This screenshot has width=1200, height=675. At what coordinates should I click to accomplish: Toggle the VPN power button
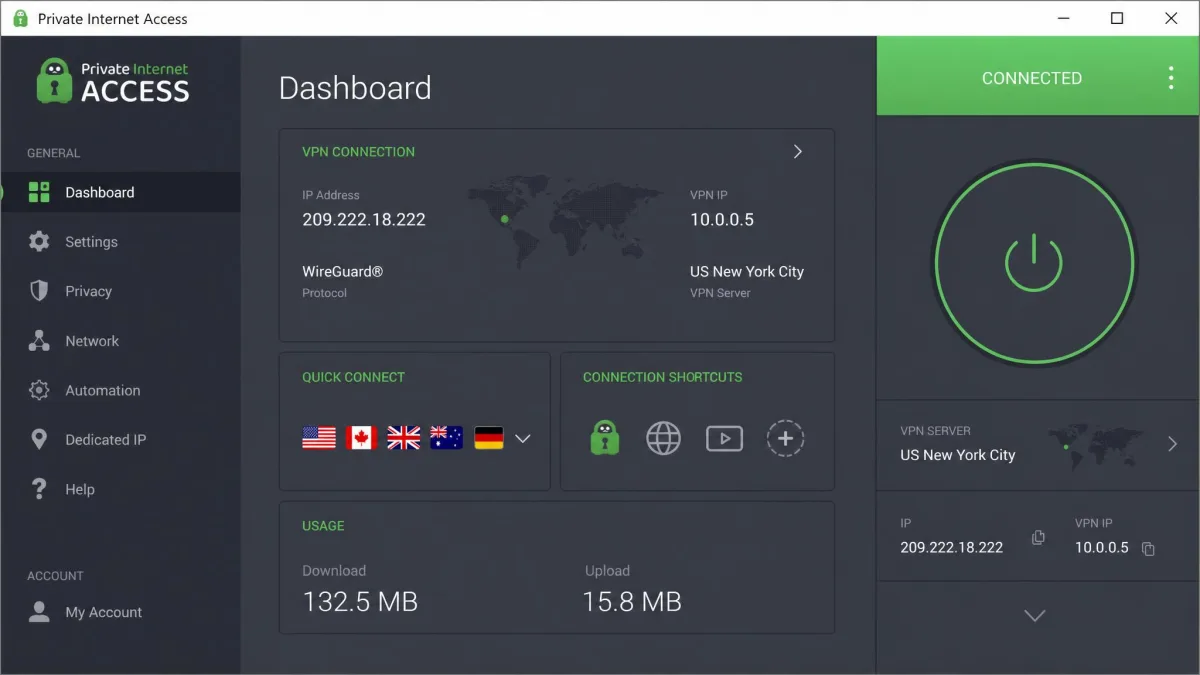click(x=1034, y=264)
